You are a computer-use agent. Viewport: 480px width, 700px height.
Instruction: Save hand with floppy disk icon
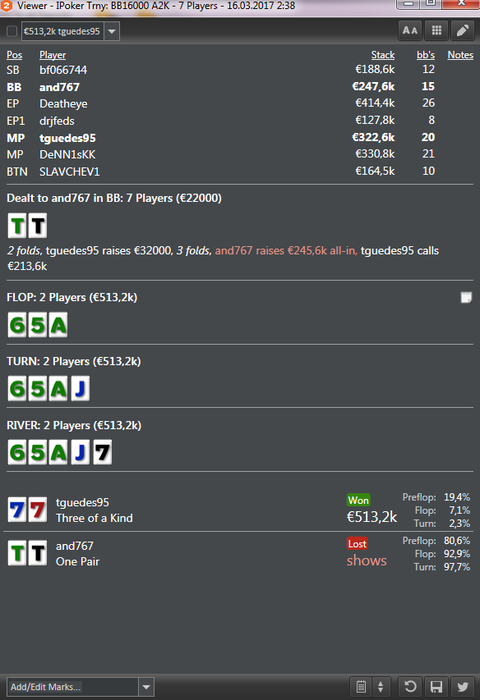coord(436,686)
